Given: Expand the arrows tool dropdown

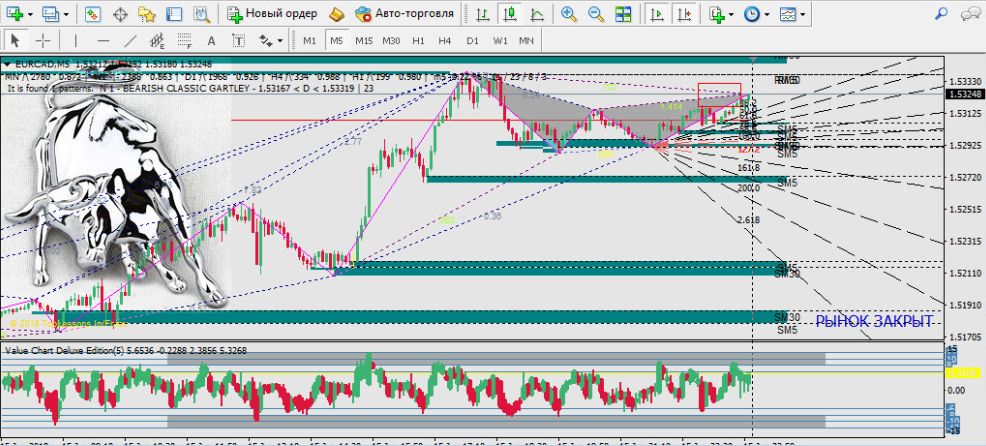Looking at the screenshot, I should click(x=280, y=42).
